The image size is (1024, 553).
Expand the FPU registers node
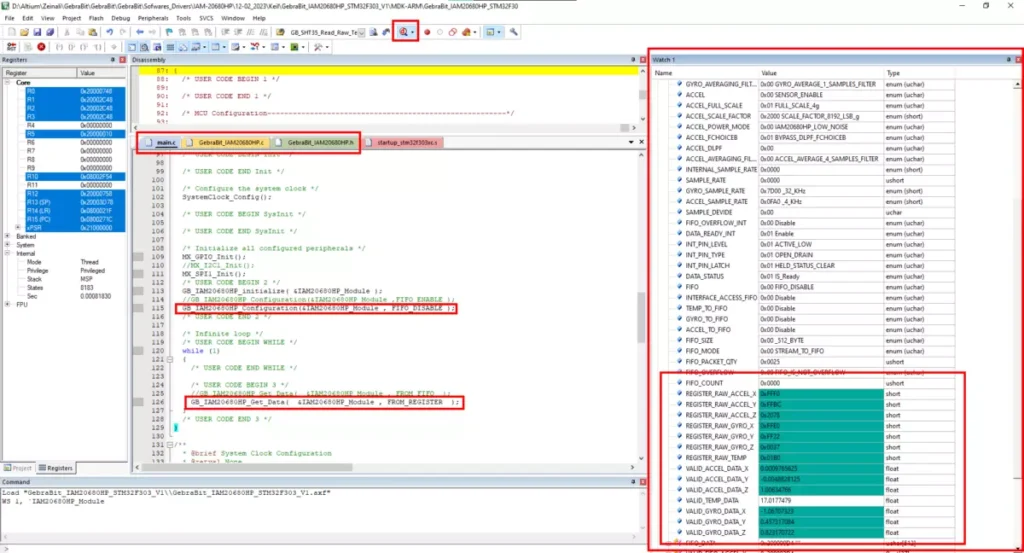click(x=8, y=305)
